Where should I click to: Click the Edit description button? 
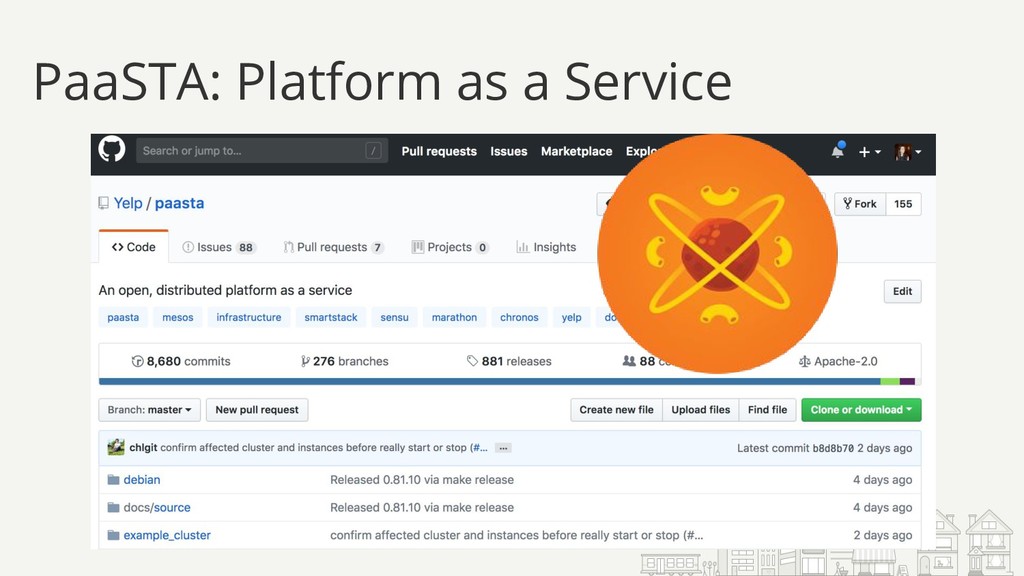[903, 291]
